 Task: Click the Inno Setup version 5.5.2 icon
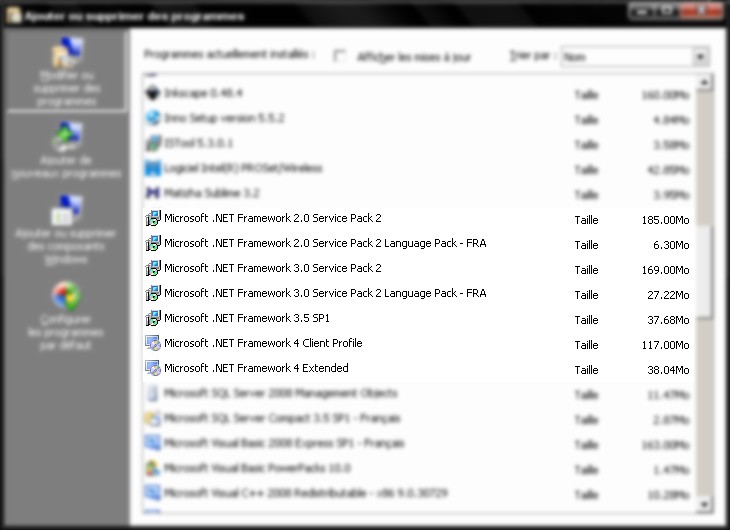[x=153, y=118]
